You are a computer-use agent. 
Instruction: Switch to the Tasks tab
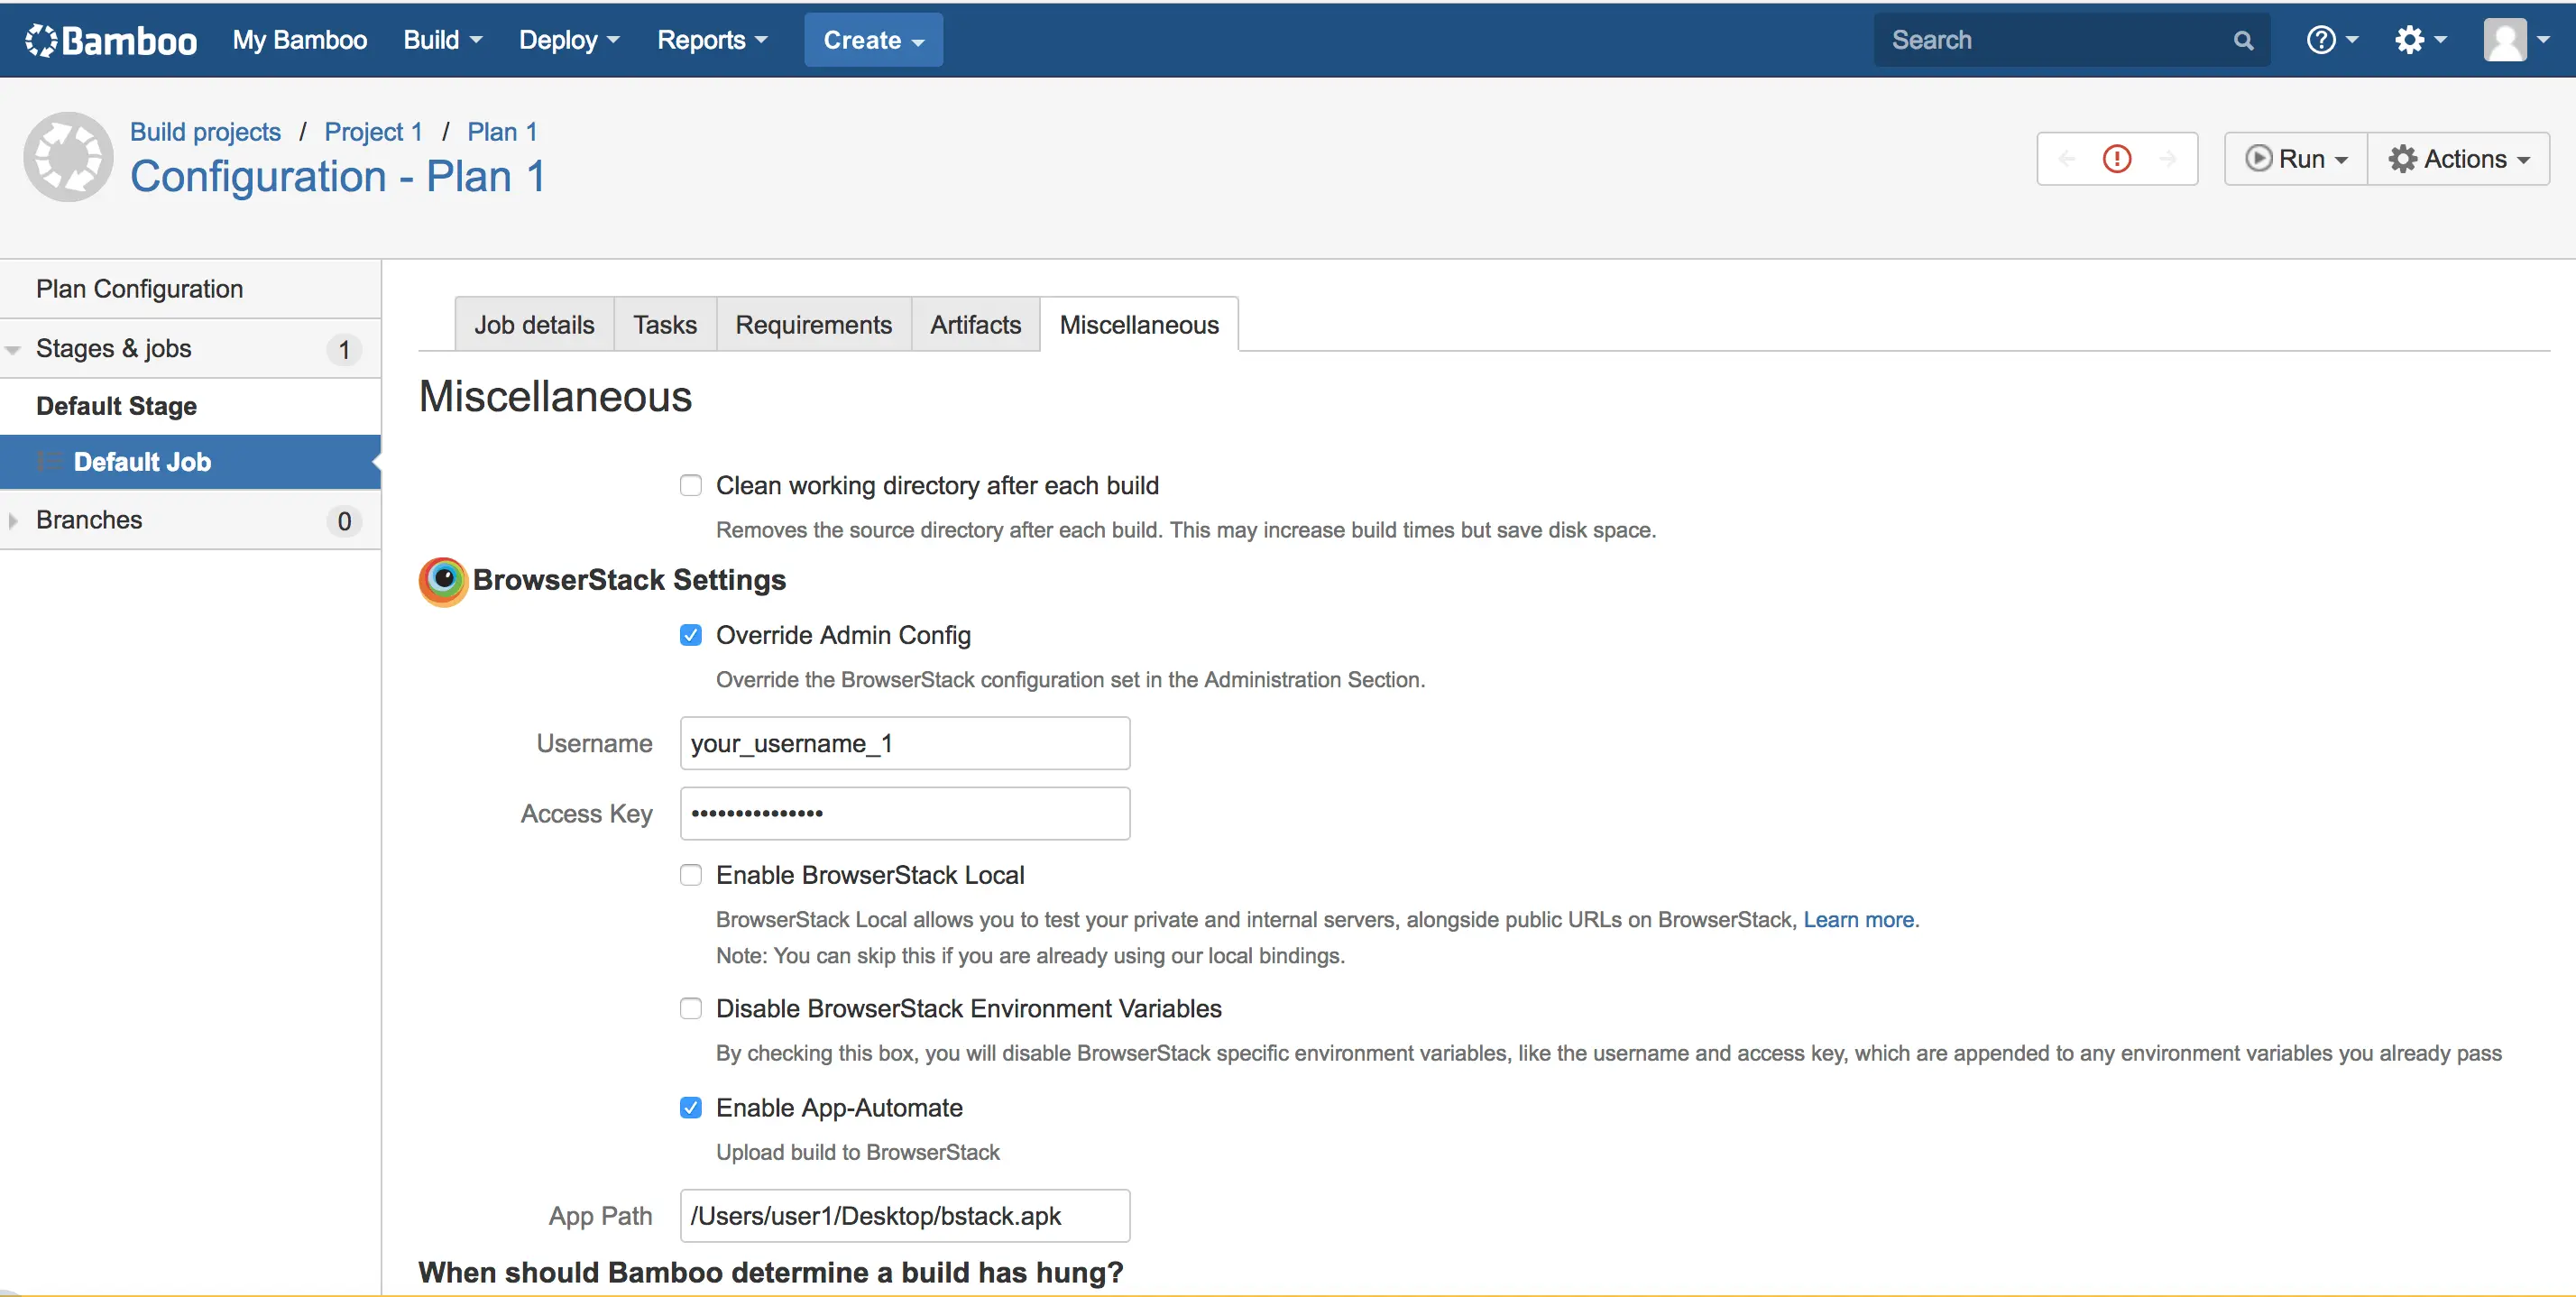point(664,325)
